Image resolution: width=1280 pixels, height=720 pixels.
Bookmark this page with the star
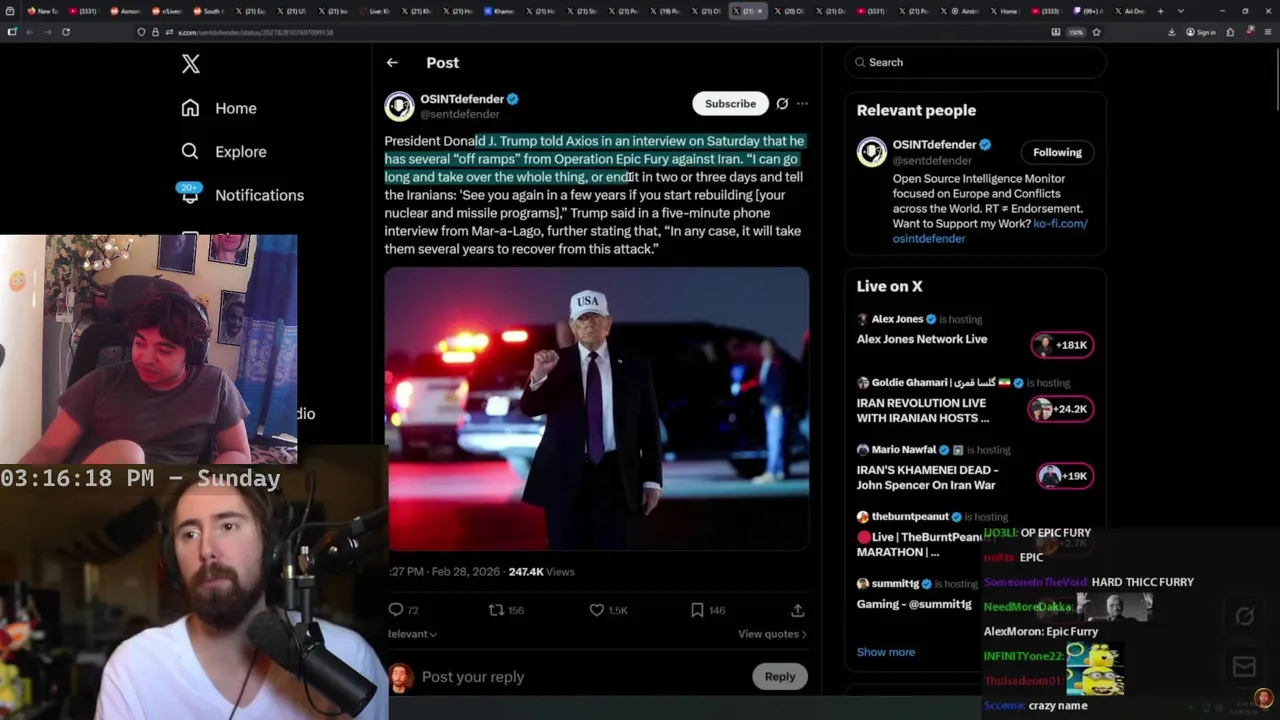[1096, 32]
